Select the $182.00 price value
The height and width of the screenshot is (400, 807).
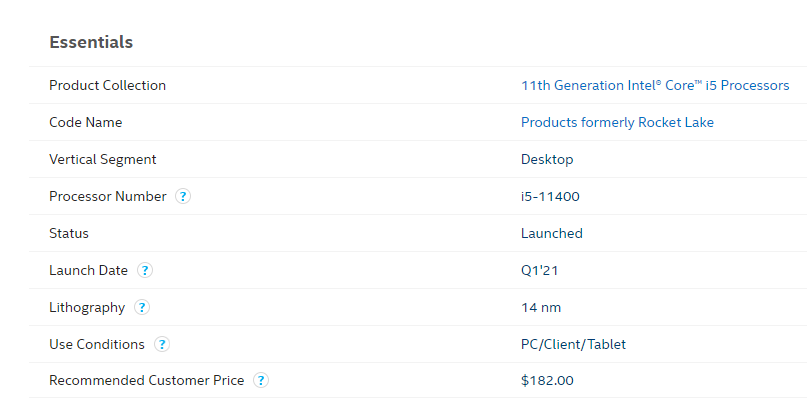547,381
